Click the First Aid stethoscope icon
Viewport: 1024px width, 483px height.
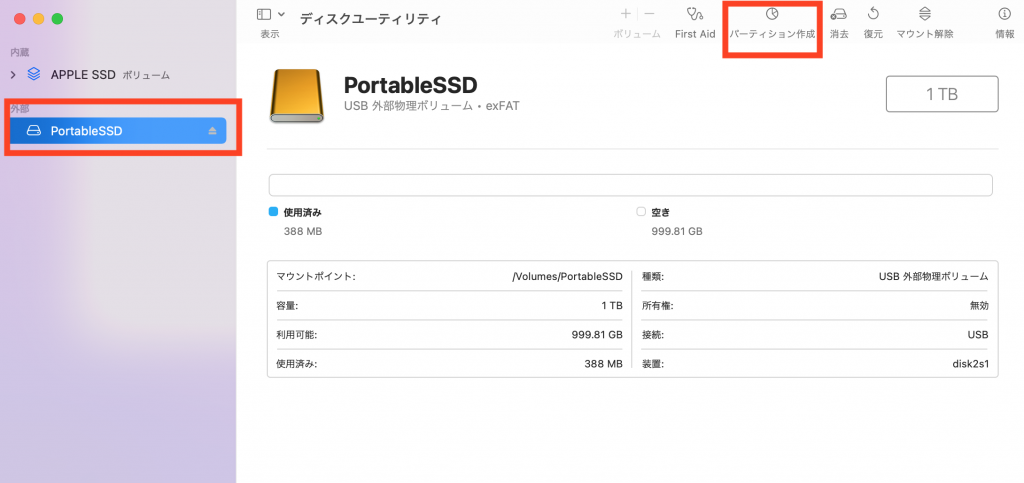point(695,14)
